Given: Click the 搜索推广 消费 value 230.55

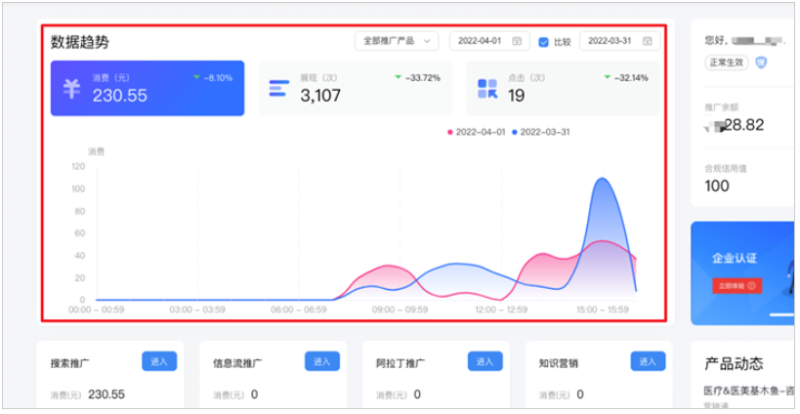Looking at the screenshot, I should 107,394.
